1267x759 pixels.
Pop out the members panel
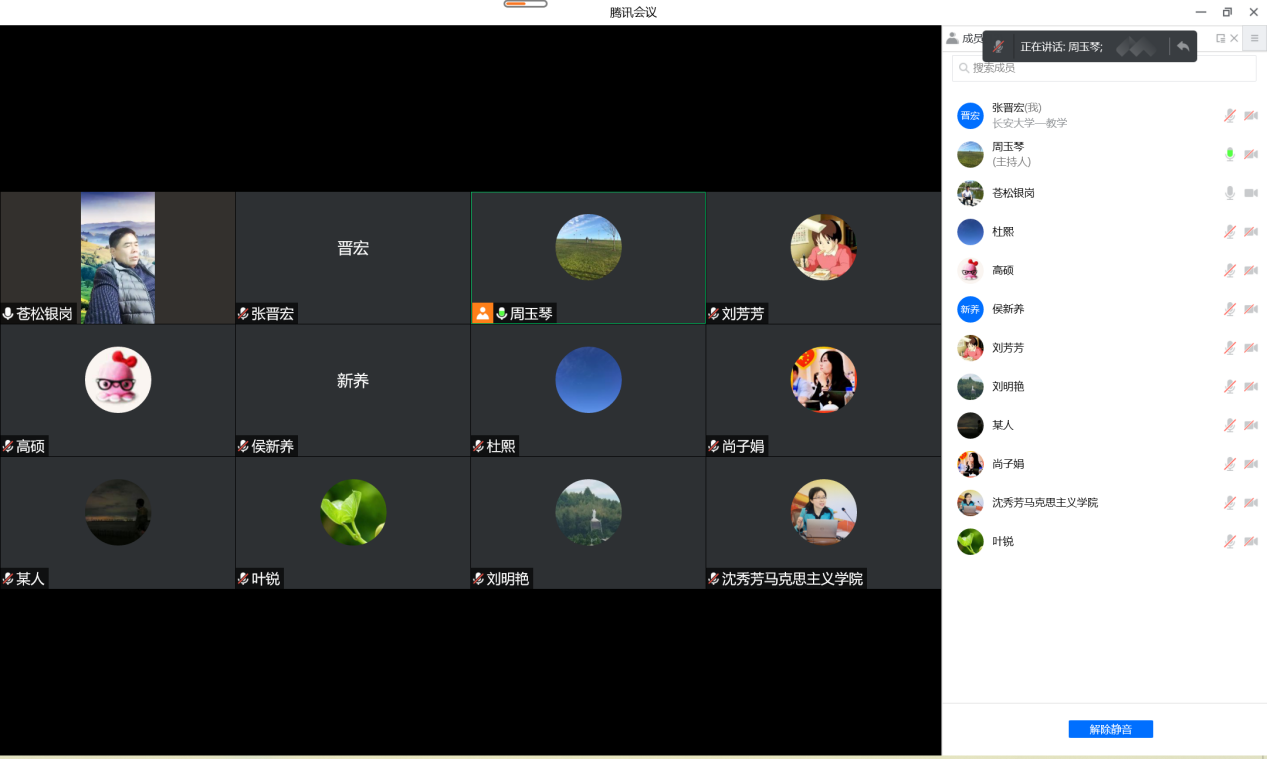click(x=1220, y=38)
